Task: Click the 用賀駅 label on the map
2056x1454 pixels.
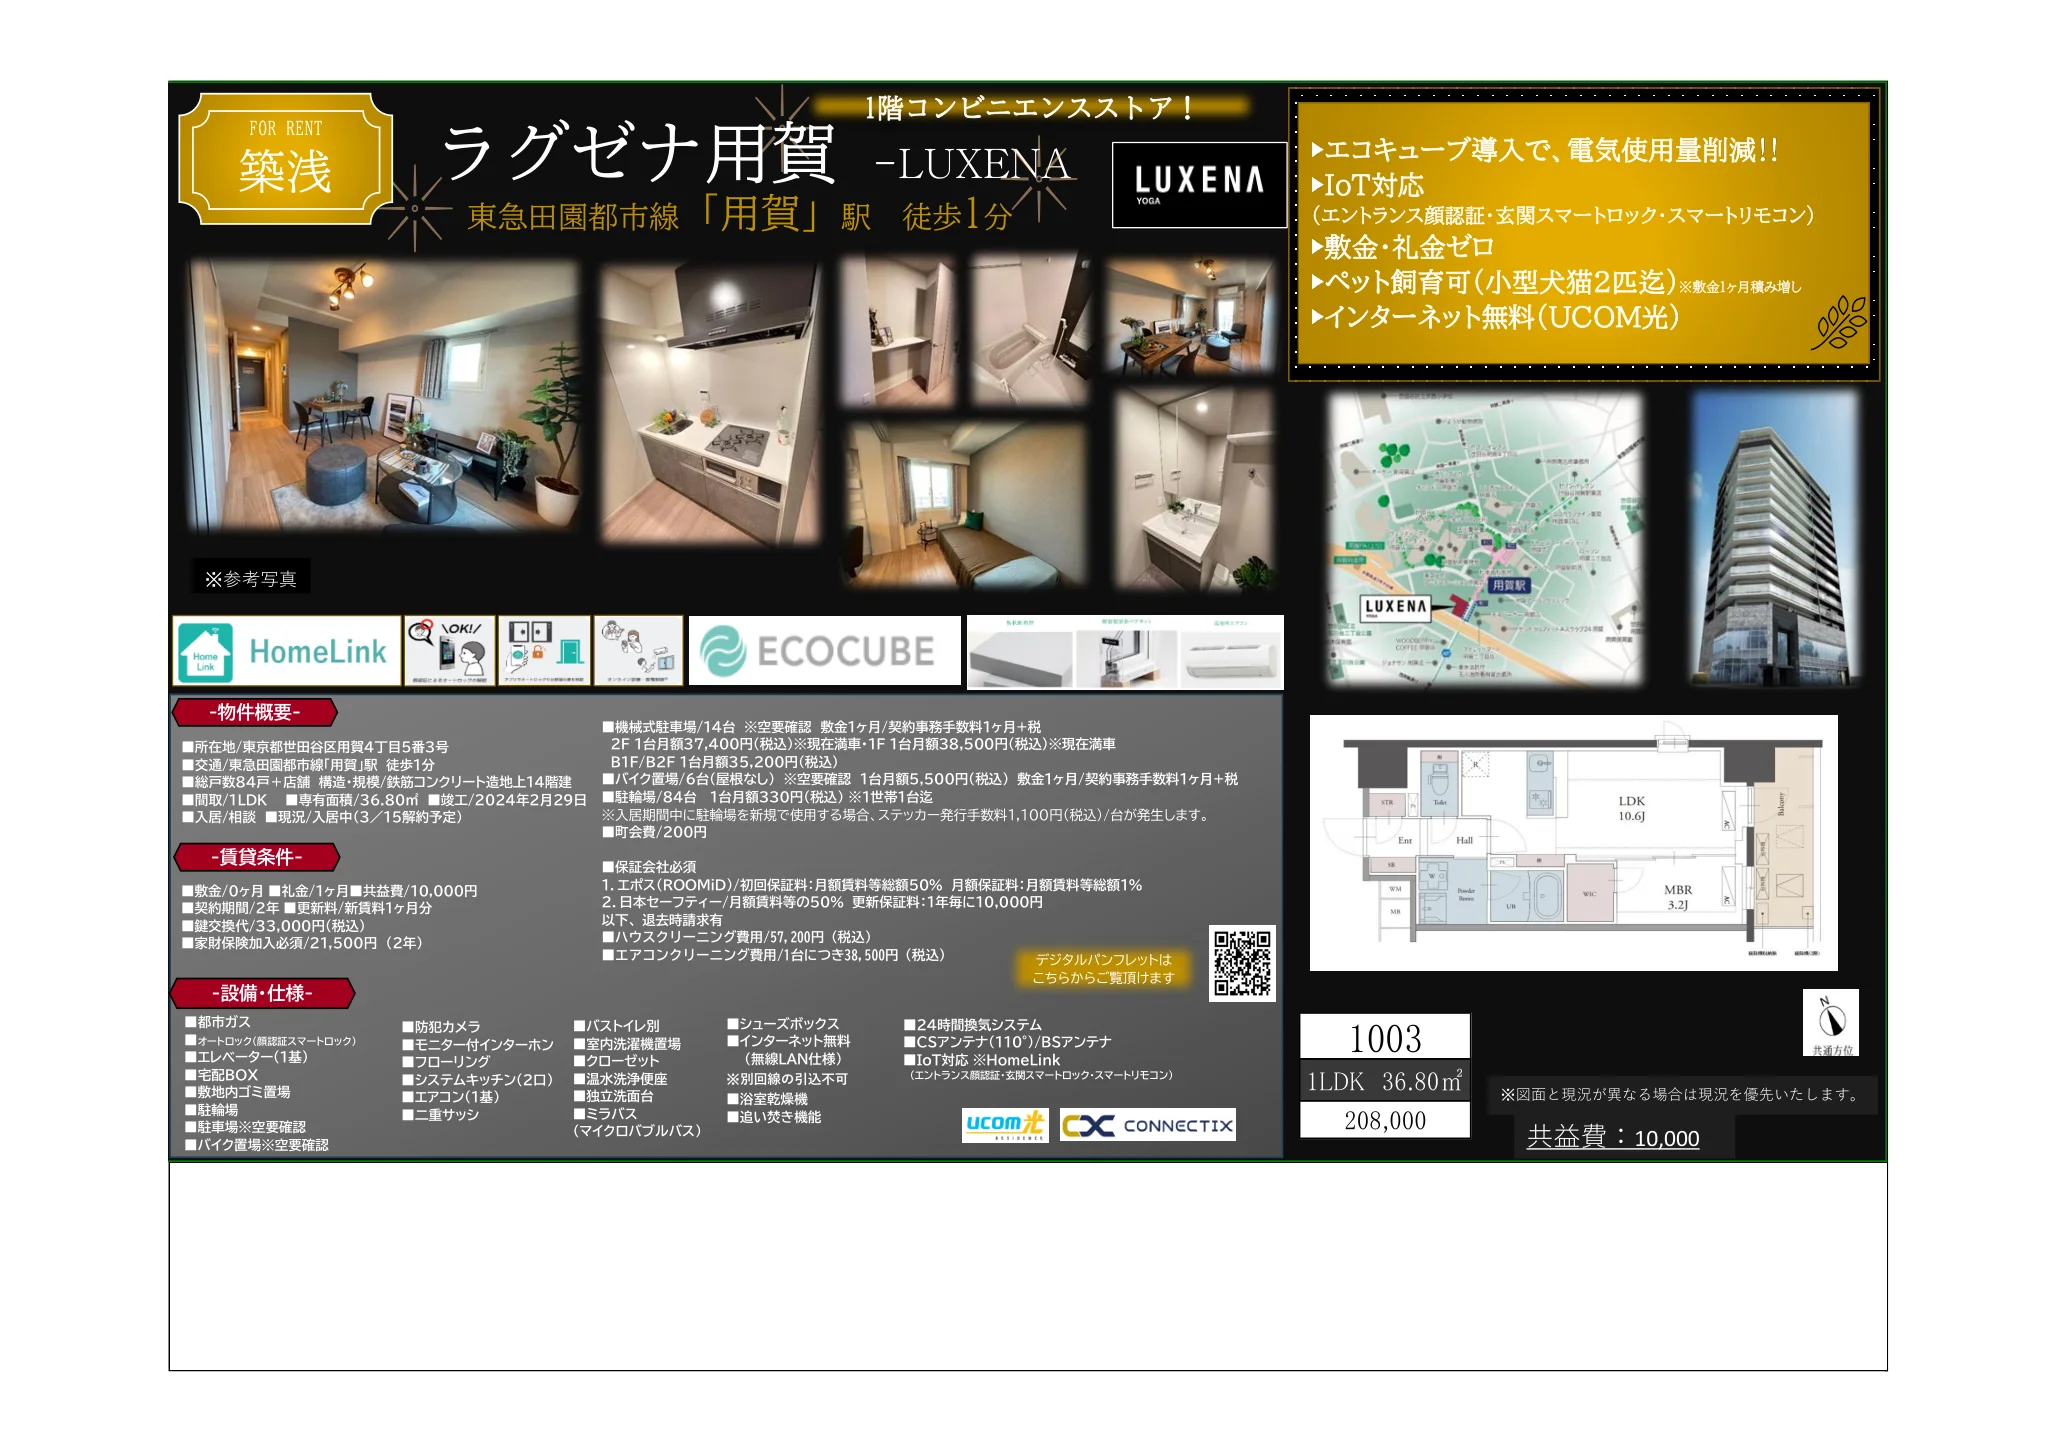Action: [1509, 586]
